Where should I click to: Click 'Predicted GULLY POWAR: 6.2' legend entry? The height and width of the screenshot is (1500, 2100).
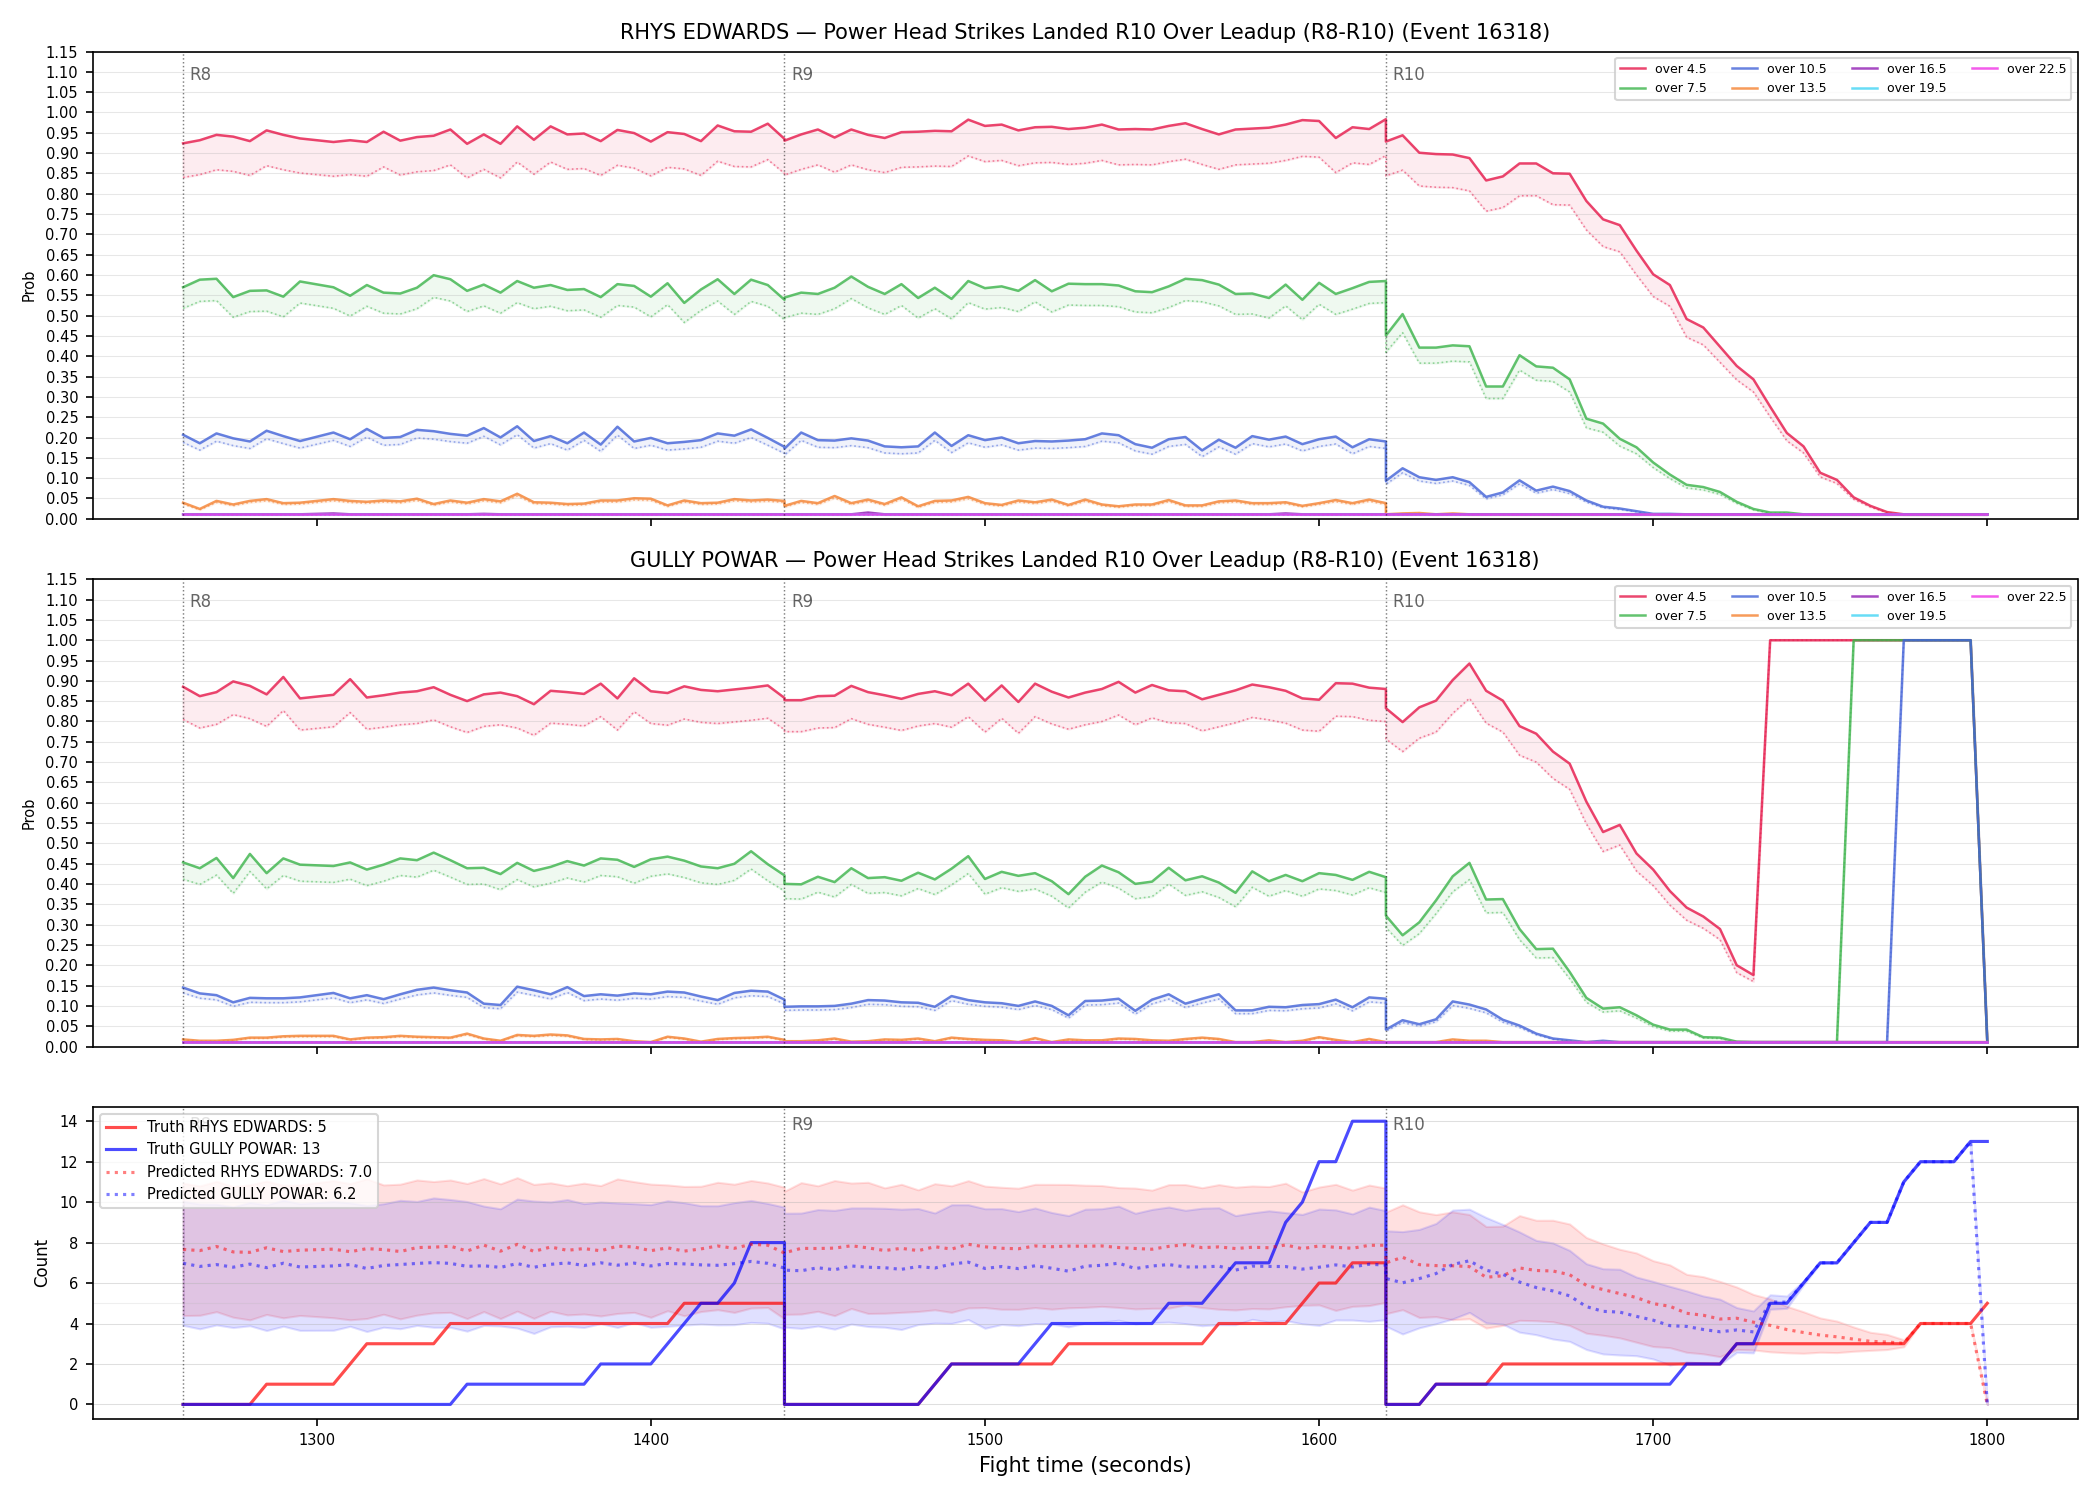[x=230, y=1194]
